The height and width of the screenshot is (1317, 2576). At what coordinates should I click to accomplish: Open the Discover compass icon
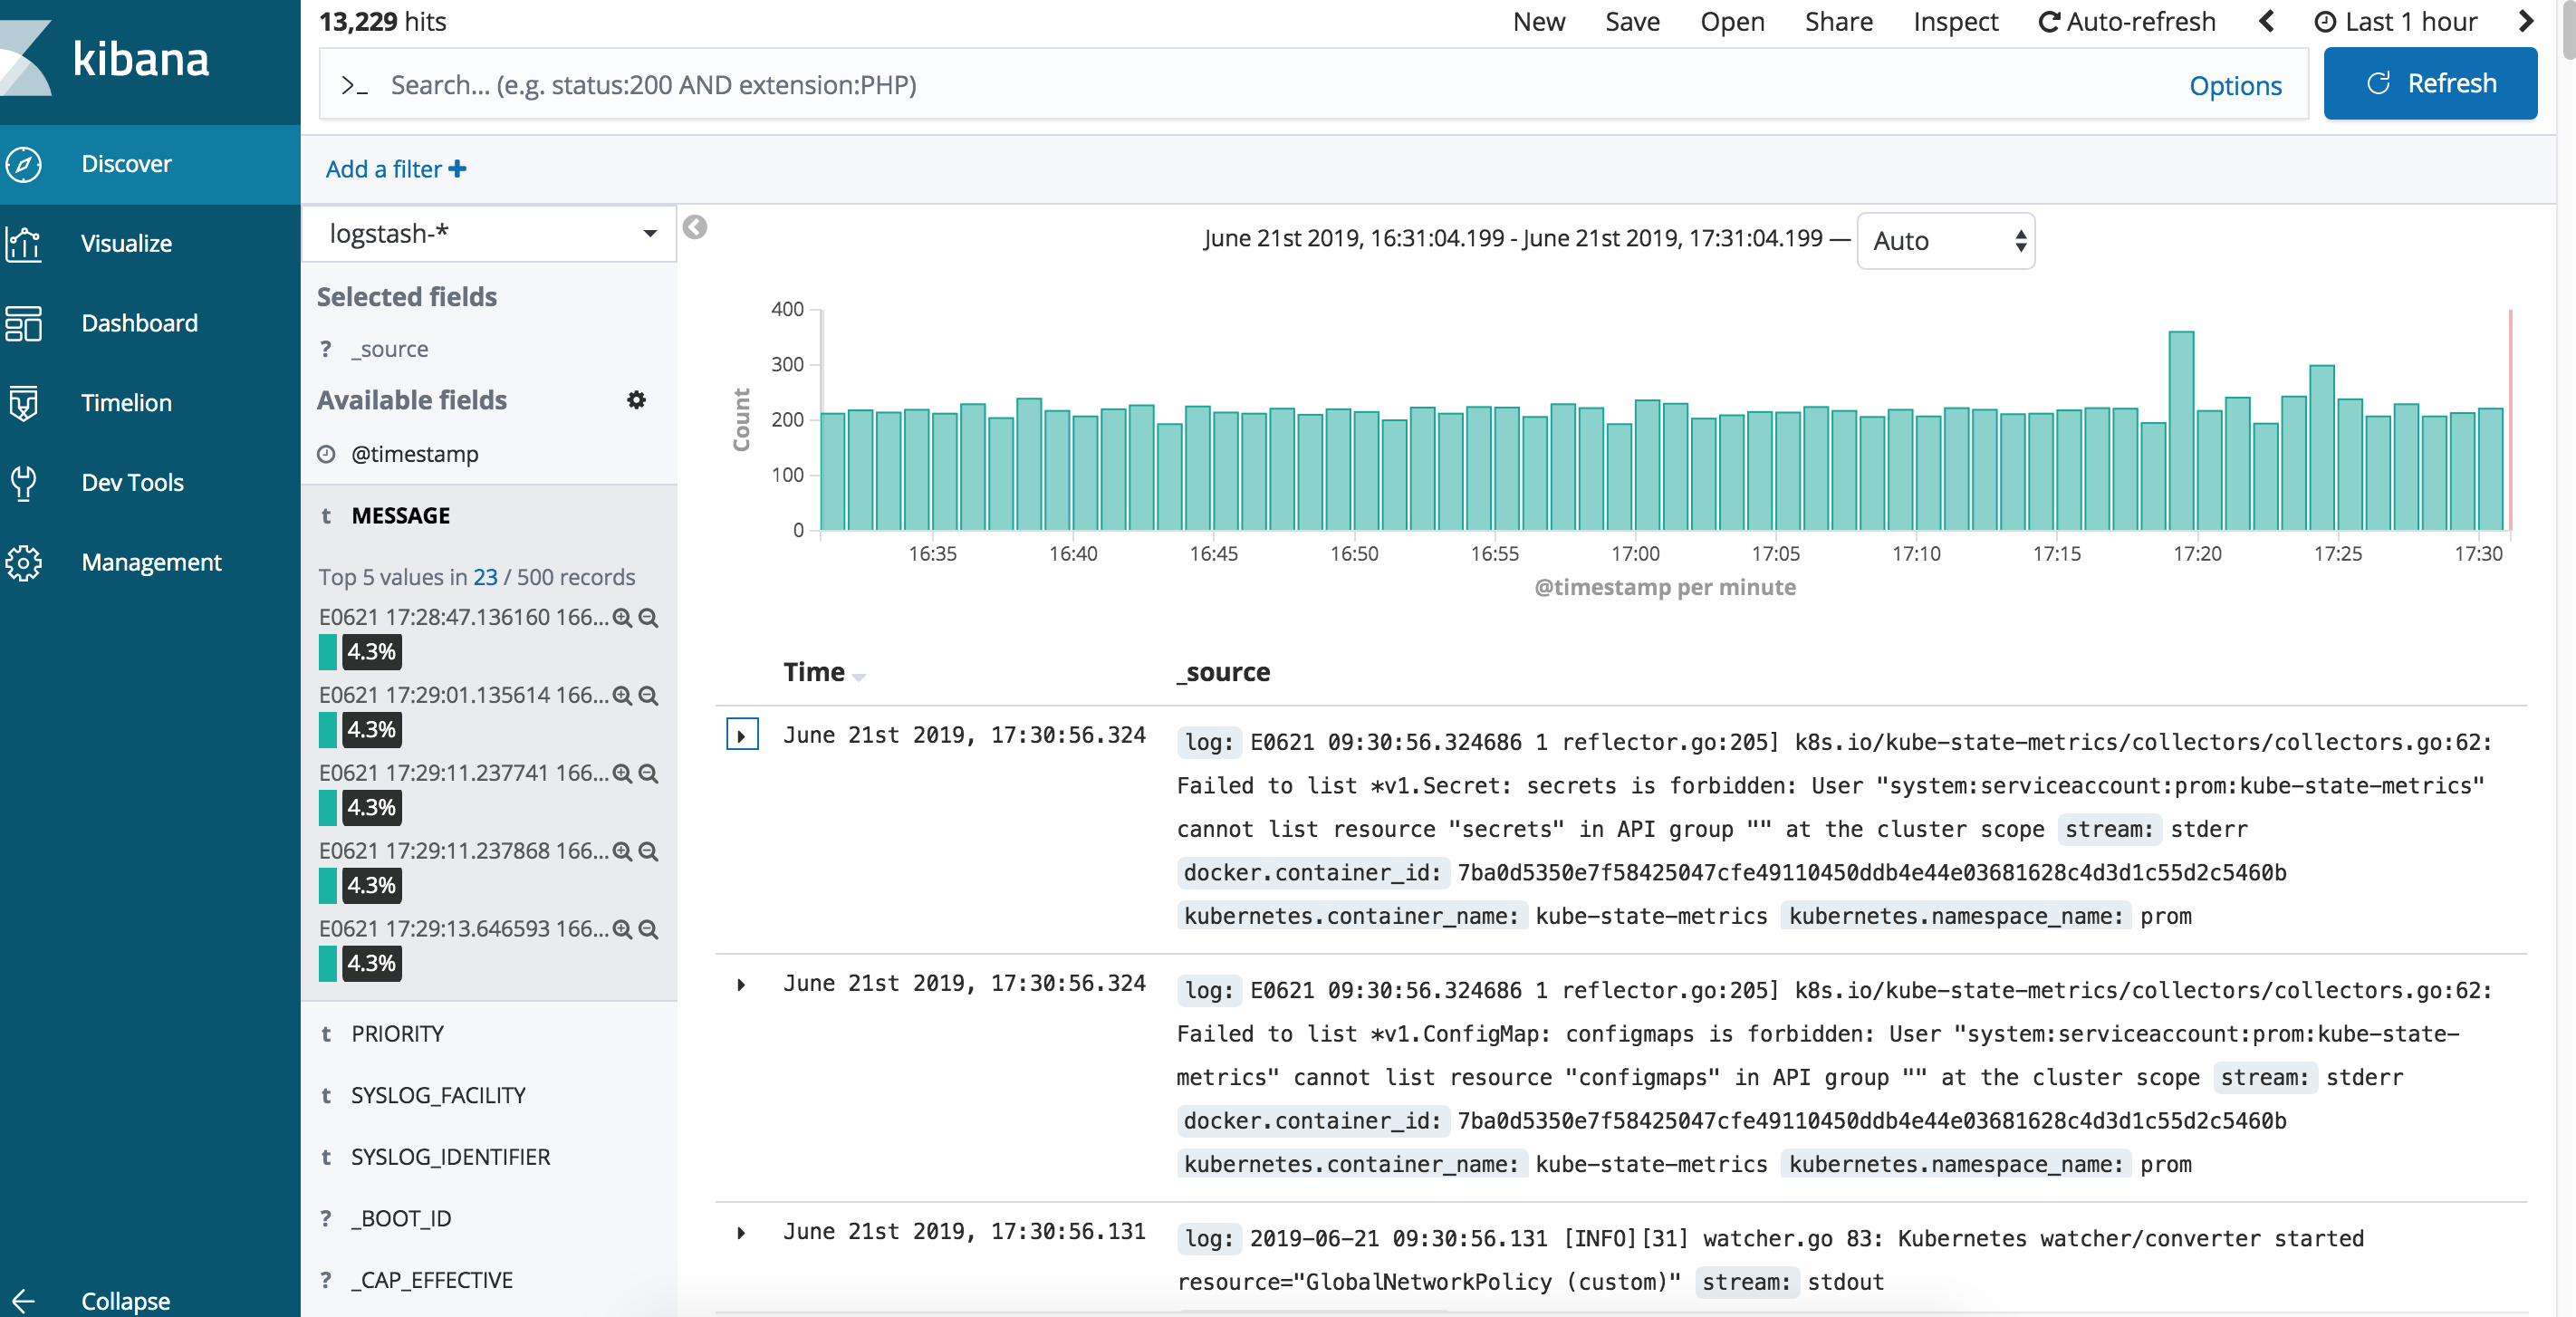pyautogui.click(x=23, y=164)
